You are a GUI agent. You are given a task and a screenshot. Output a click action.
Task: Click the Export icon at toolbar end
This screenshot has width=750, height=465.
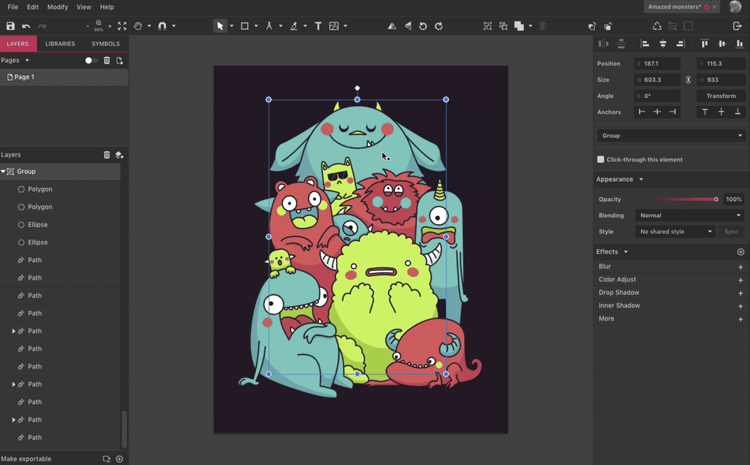tap(737, 26)
